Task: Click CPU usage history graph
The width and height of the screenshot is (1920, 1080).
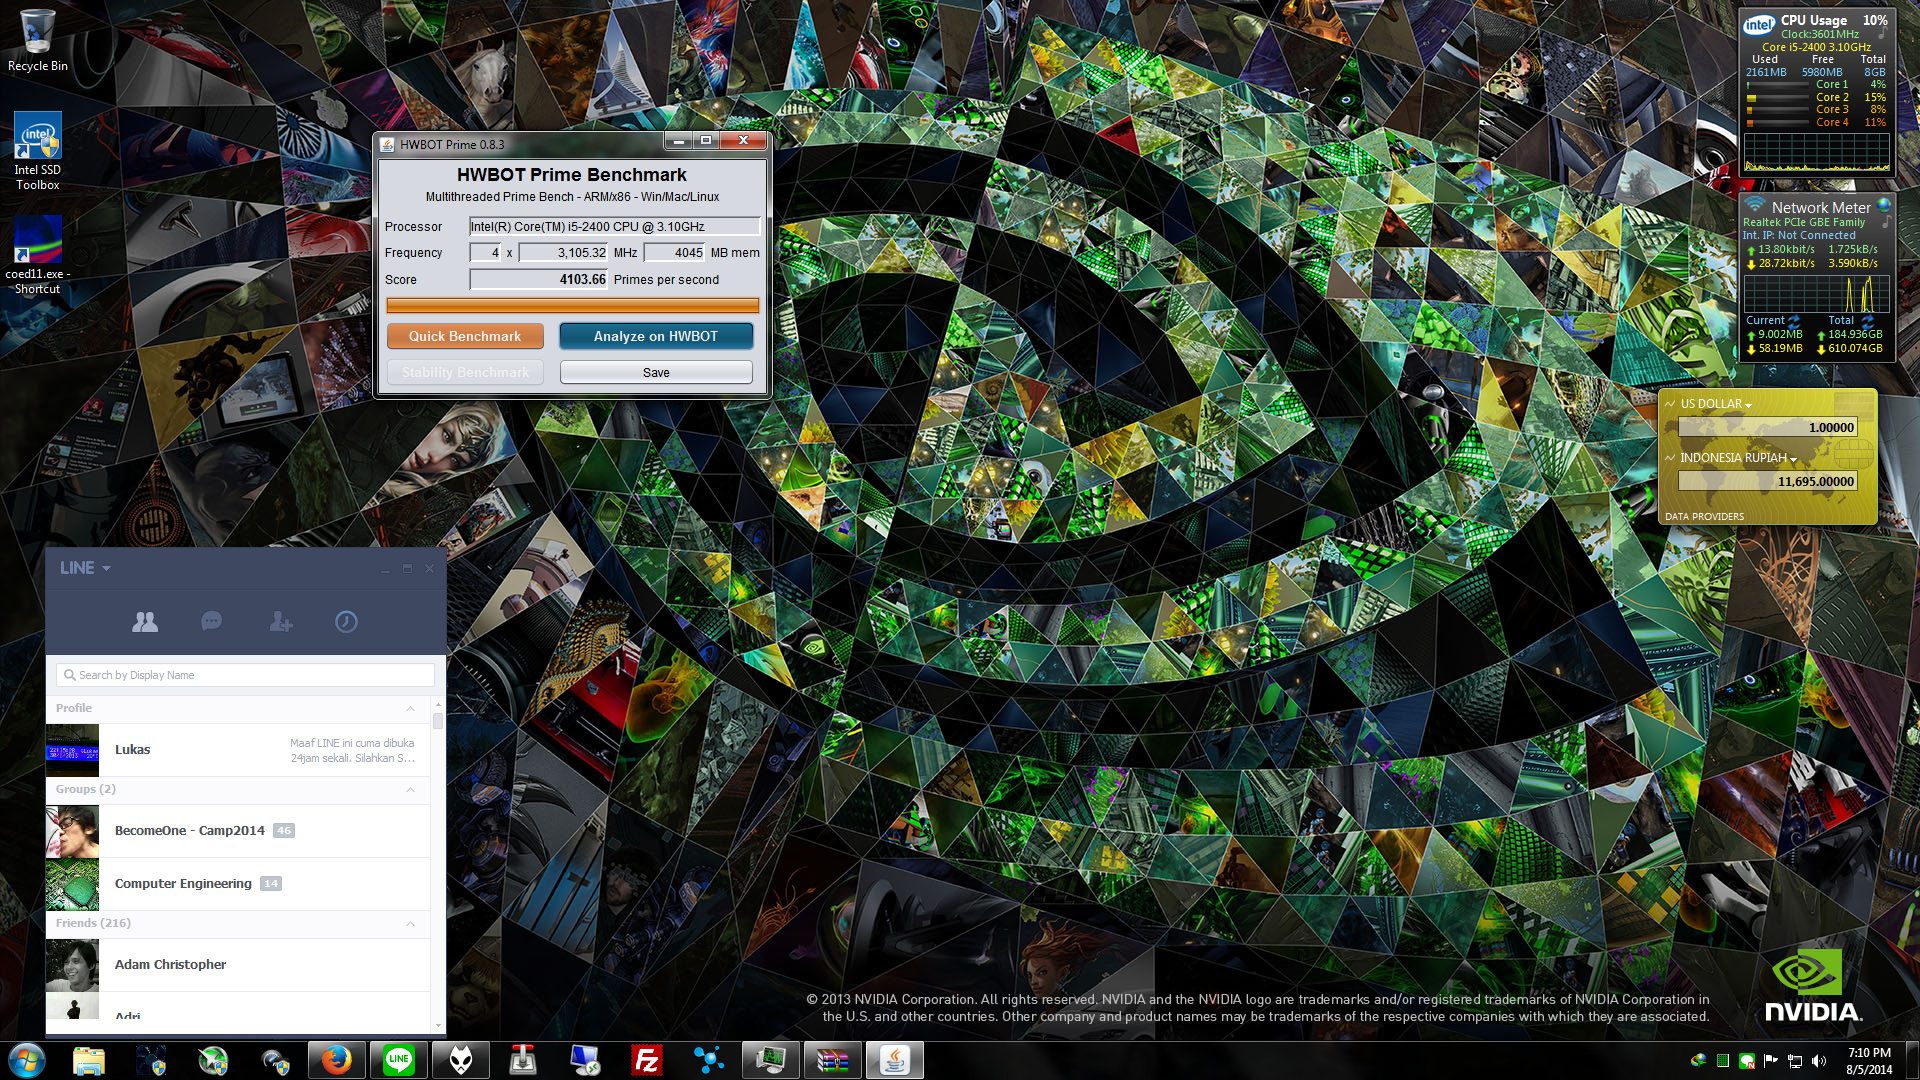Action: 1817,151
